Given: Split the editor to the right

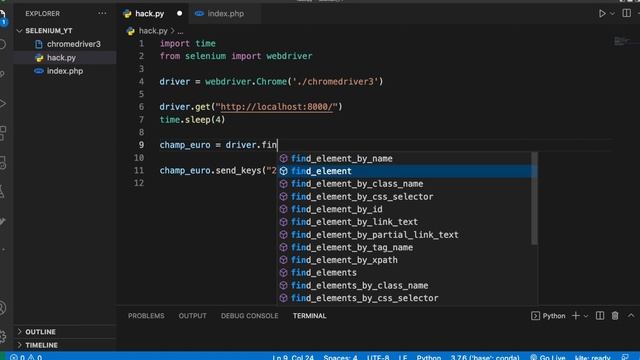Looking at the screenshot, I should pyautogui.click(x=627, y=13).
